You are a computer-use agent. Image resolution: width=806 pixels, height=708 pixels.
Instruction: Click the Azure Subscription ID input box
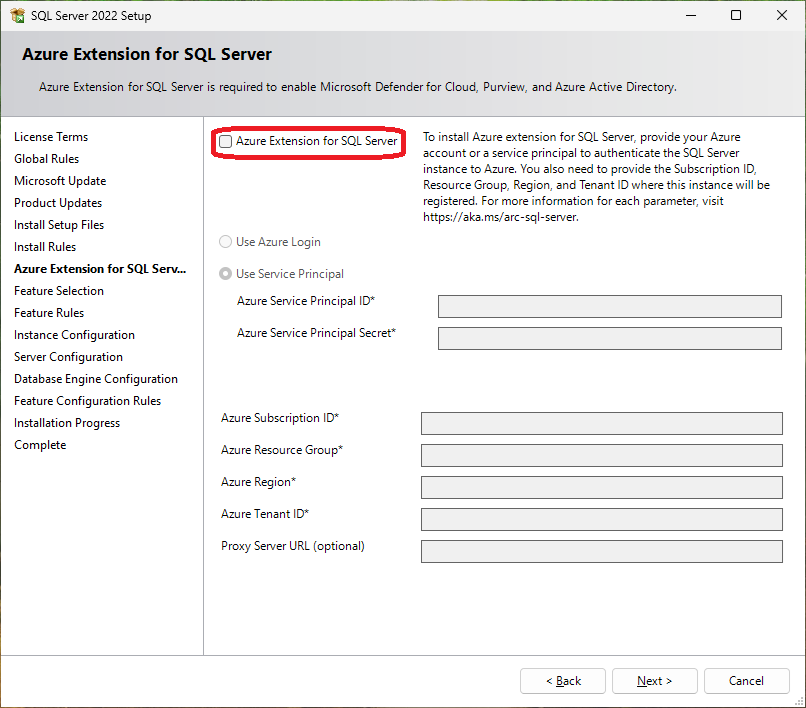click(601, 423)
